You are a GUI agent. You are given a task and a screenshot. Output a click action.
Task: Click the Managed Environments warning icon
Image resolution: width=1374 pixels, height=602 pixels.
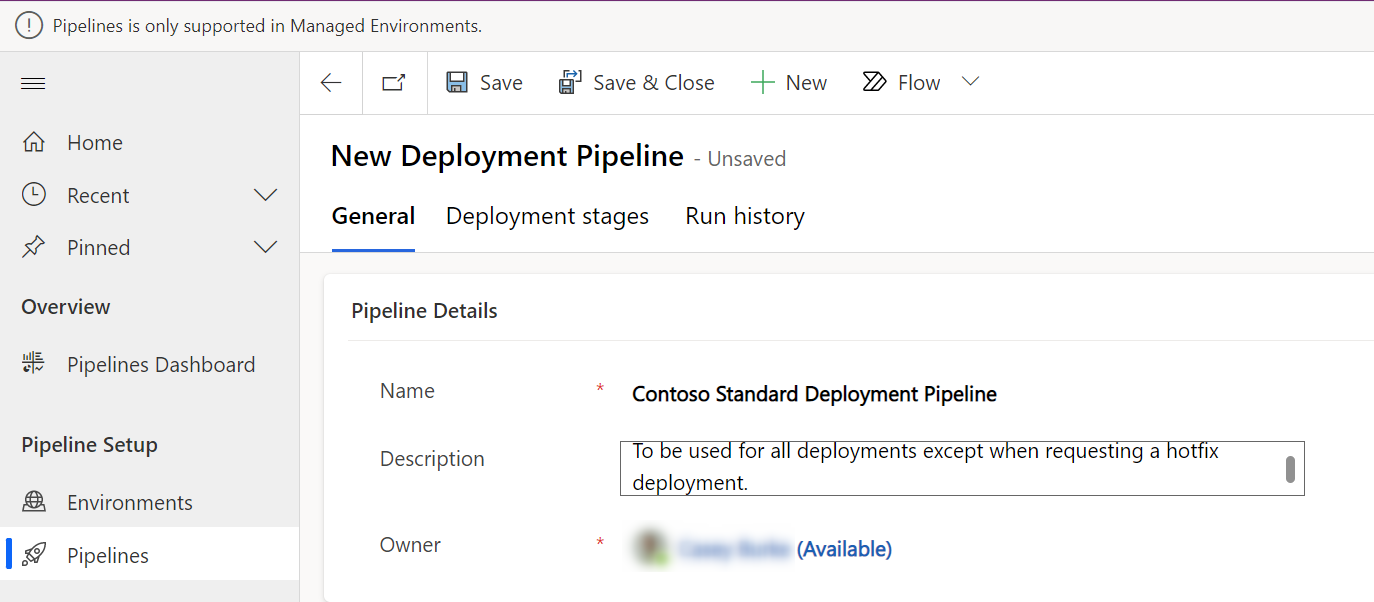tap(28, 25)
